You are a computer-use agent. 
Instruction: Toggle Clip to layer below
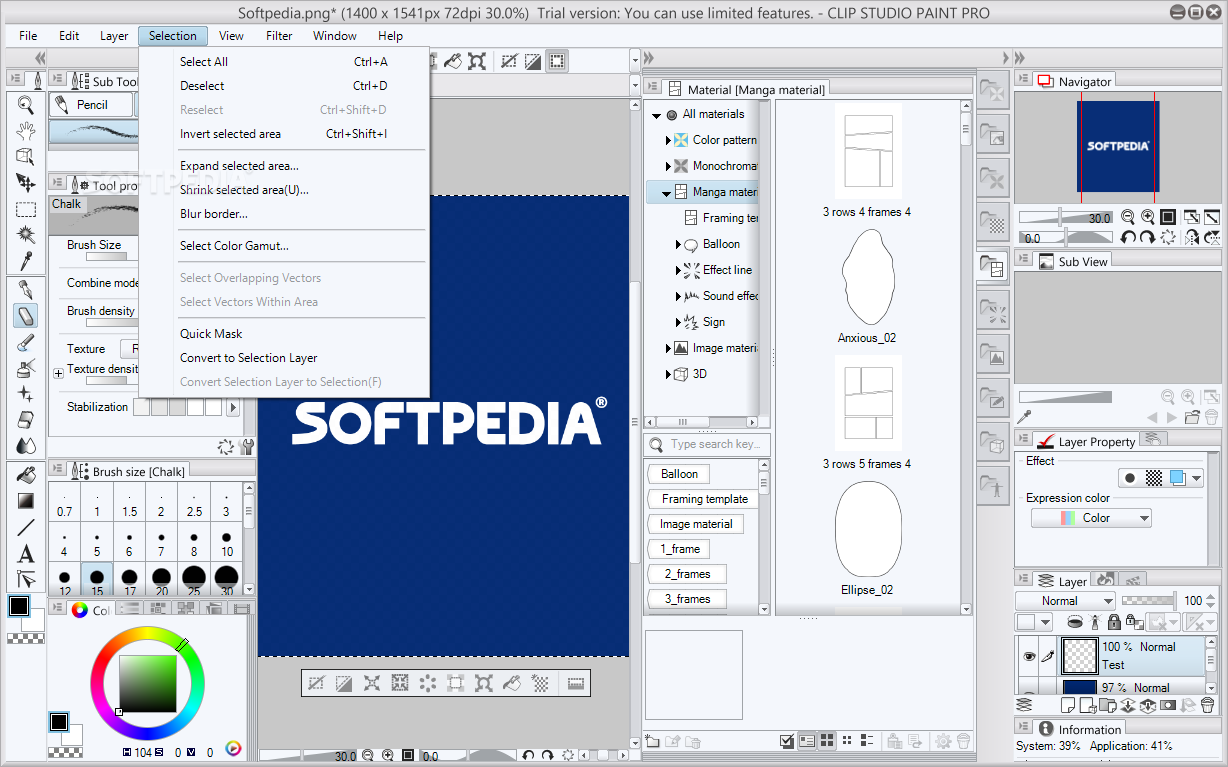coord(1075,621)
